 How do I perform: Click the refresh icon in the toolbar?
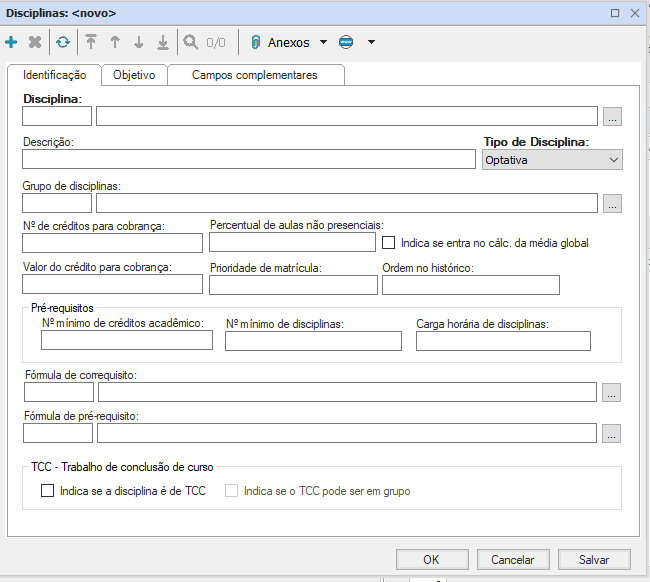pyautogui.click(x=63, y=43)
